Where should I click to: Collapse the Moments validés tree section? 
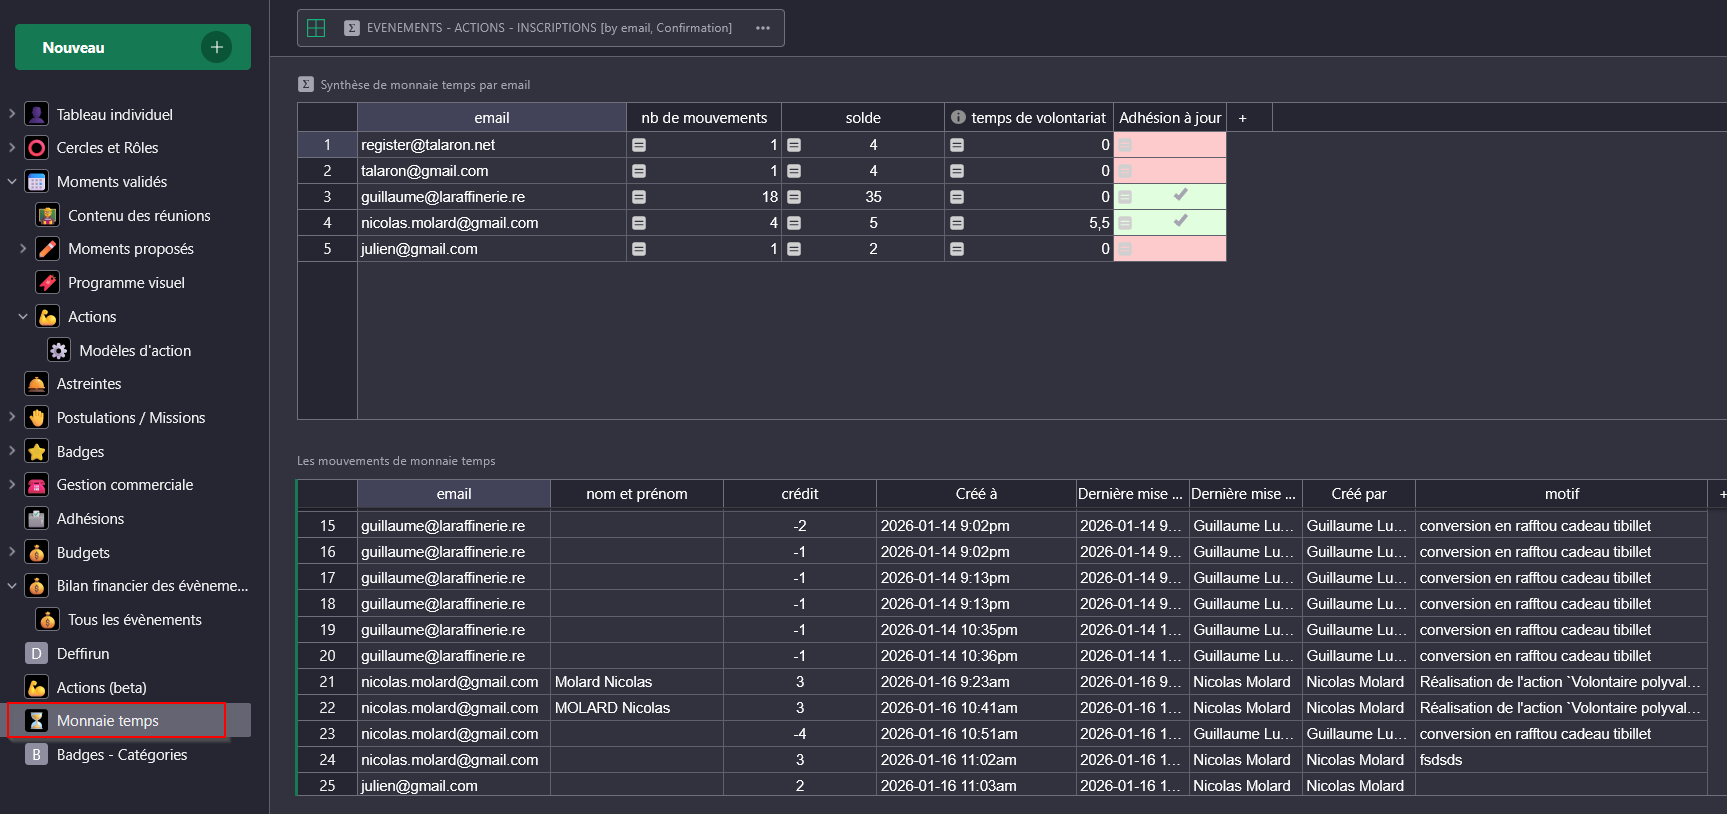[x=12, y=182]
